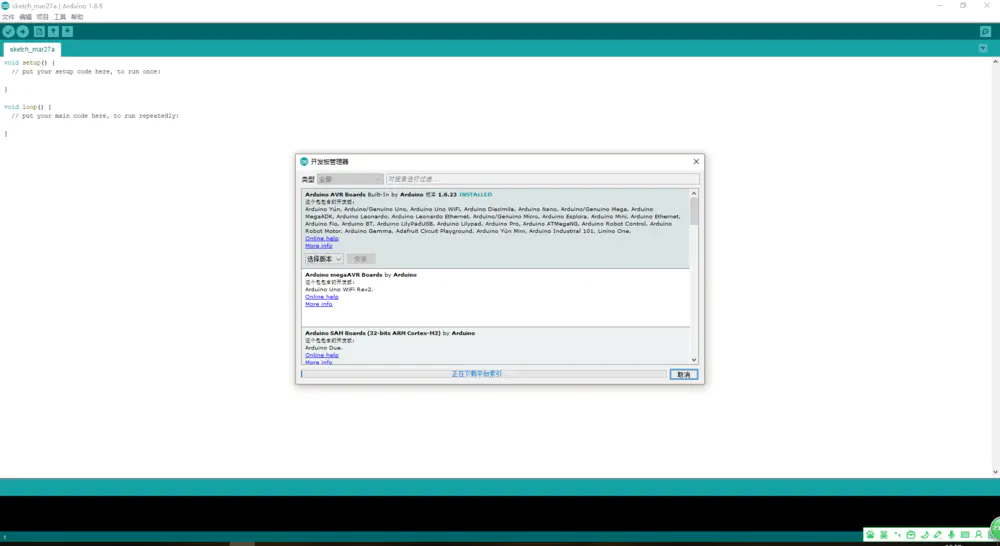
Task: Open the tab options dropdown arrow at right
Action: pos(983,48)
